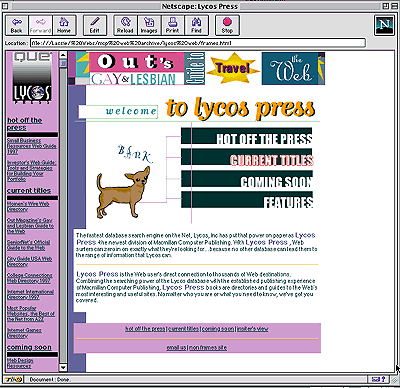Open 'College Connections Web Directory 1997' link
The width and height of the screenshot is (400, 388).
30,278
